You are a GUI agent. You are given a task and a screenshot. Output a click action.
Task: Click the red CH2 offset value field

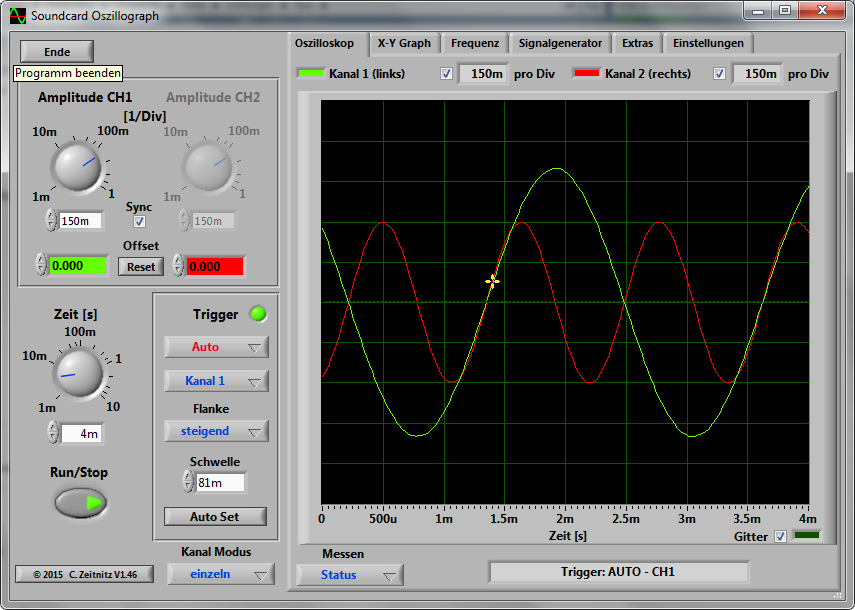(x=215, y=267)
